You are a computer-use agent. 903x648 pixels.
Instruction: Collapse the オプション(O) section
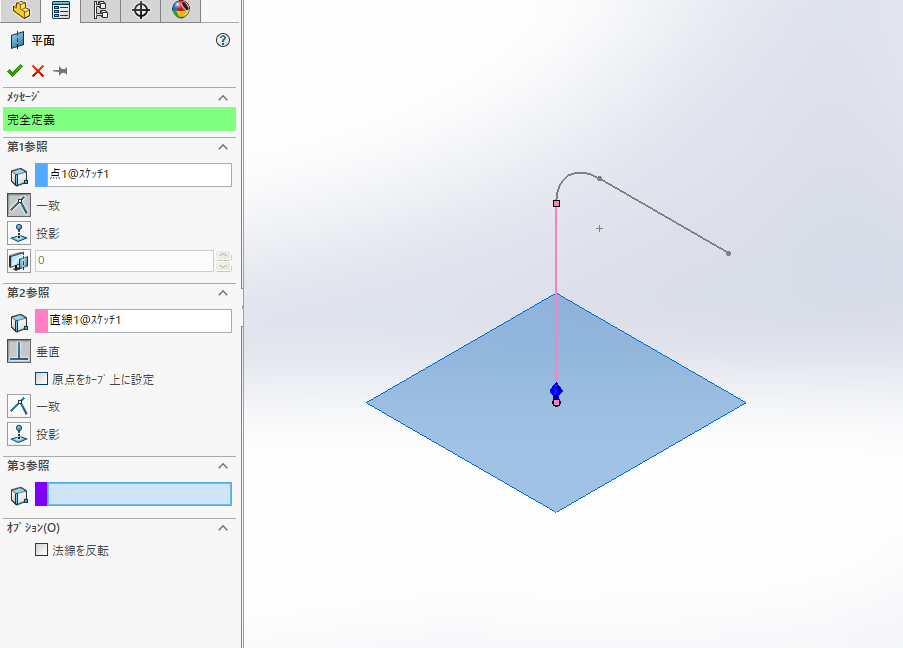(x=223, y=528)
